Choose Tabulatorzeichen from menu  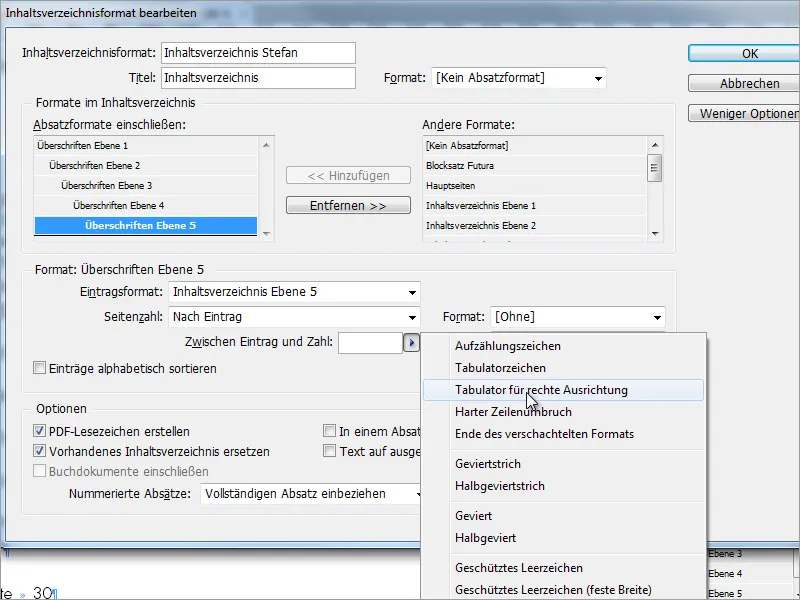coord(563,368)
